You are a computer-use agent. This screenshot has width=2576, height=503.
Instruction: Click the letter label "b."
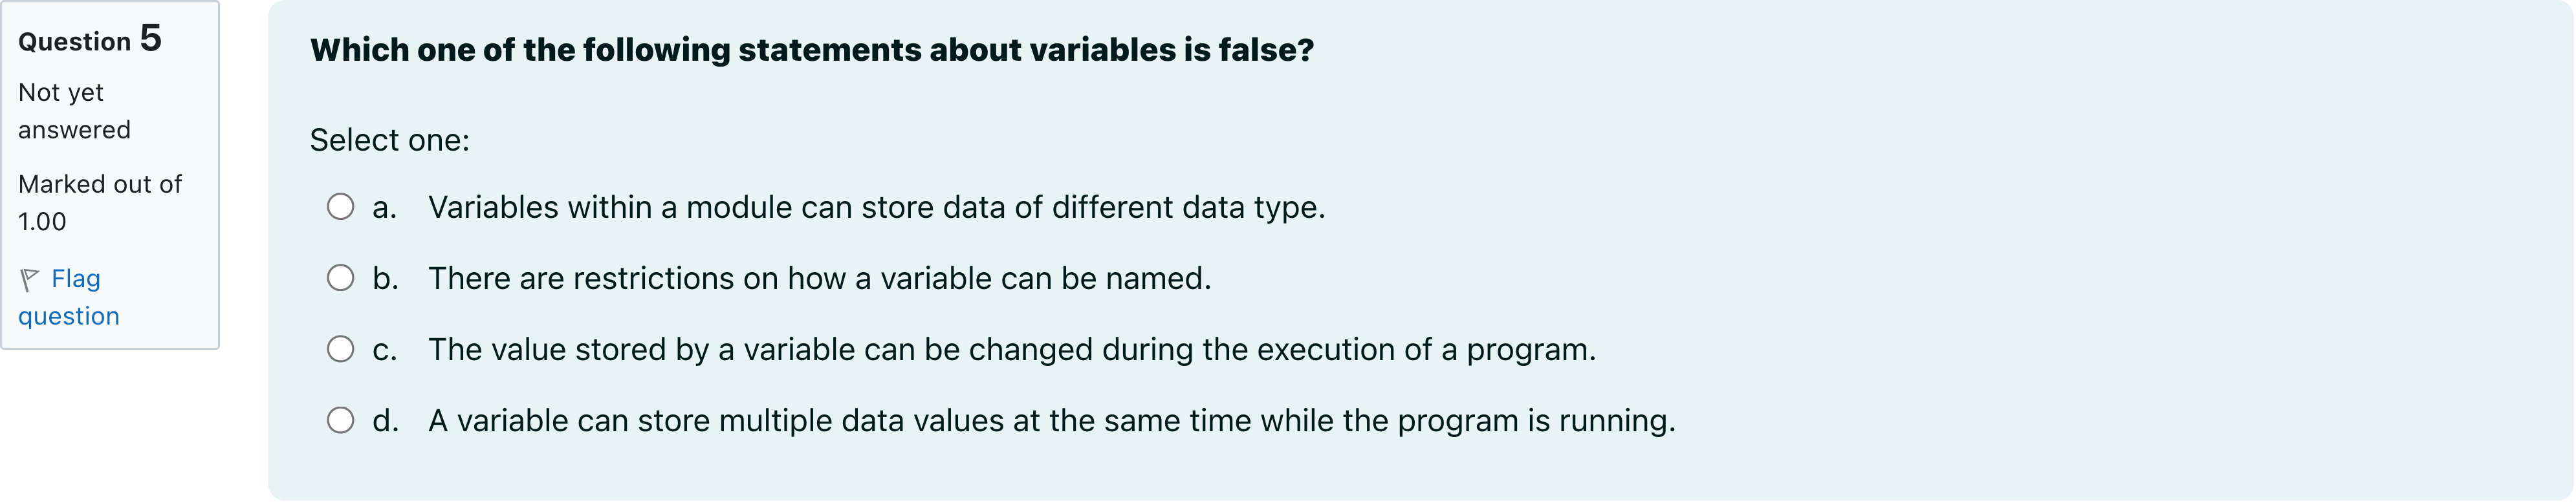tap(385, 278)
